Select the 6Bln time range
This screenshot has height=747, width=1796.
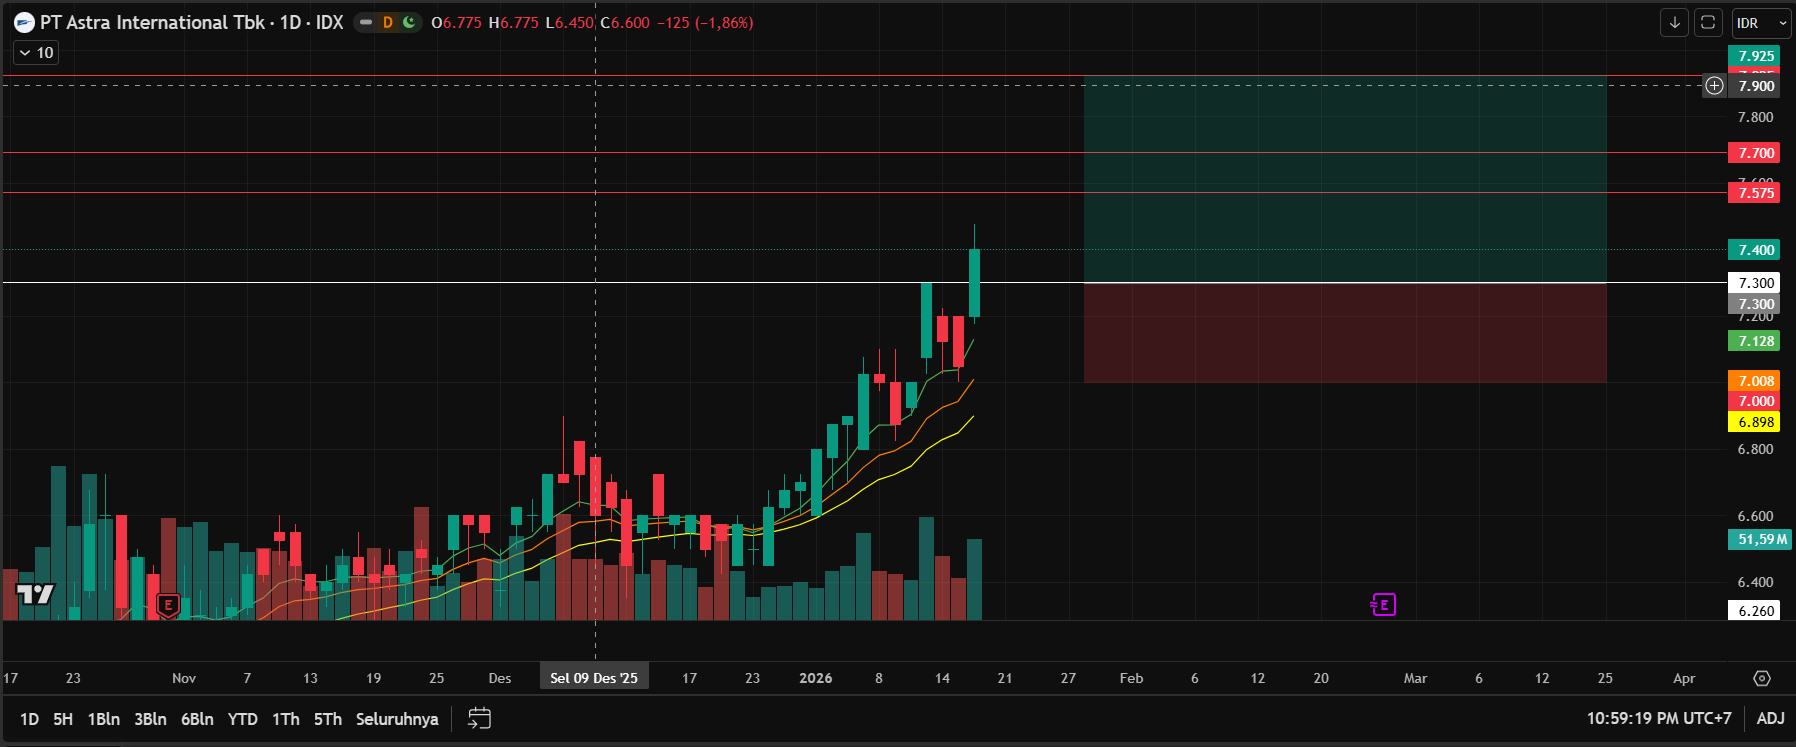point(197,719)
